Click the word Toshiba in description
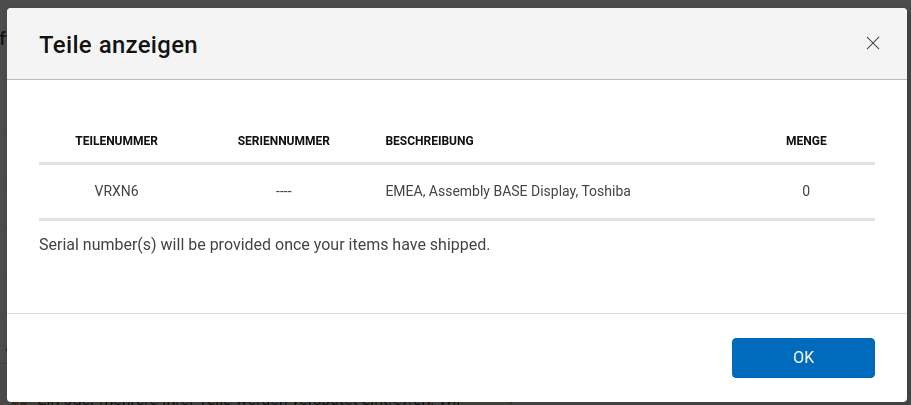 (x=606, y=191)
